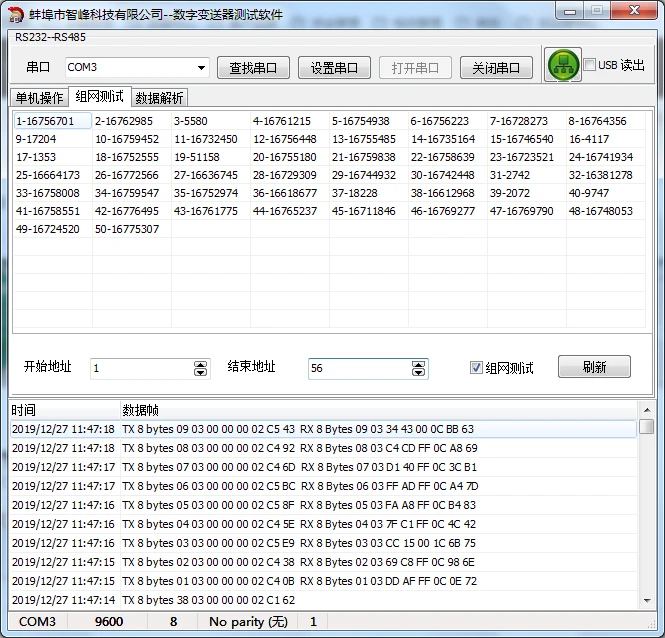Select log row TX 08 03 frame
The image size is (665, 638).
(x=323, y=448)
